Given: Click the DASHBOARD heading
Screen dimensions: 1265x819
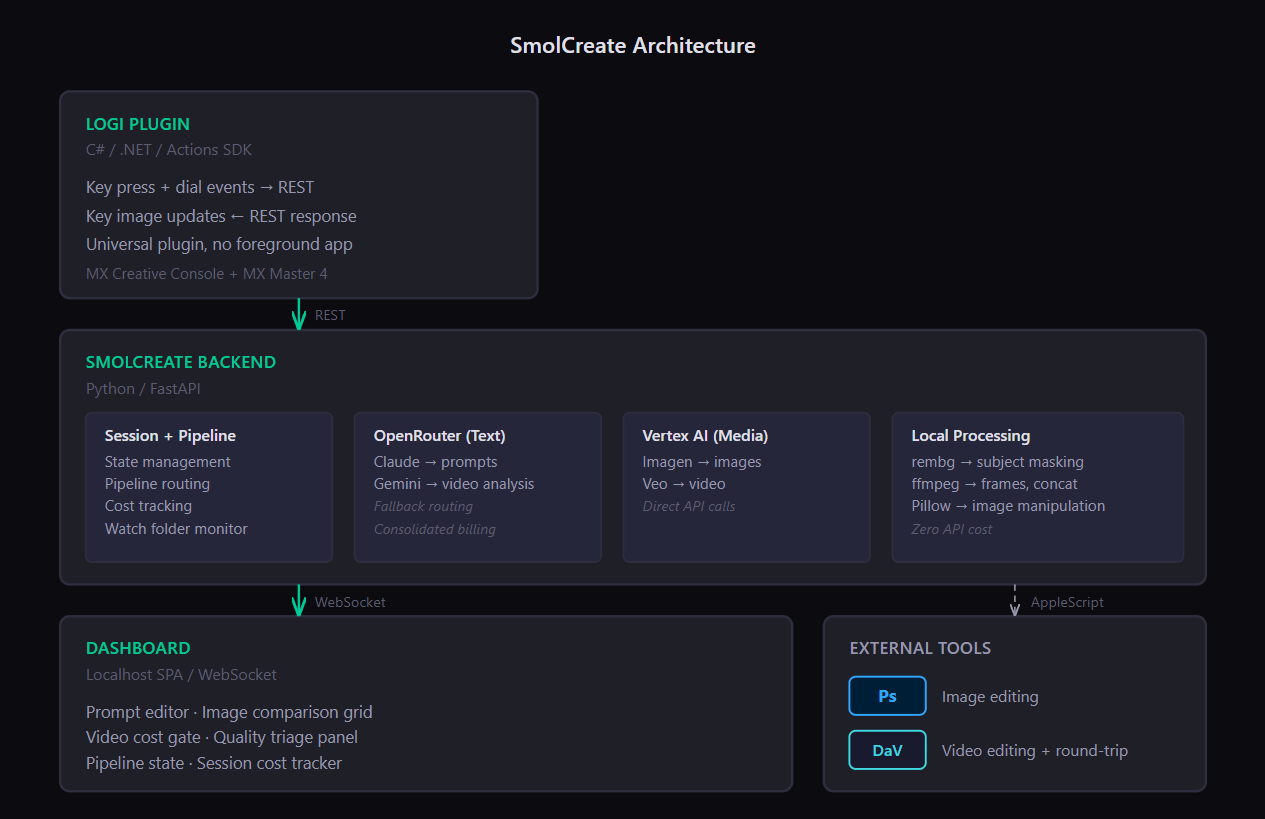Looking at the screenshot, I should 138,648.
